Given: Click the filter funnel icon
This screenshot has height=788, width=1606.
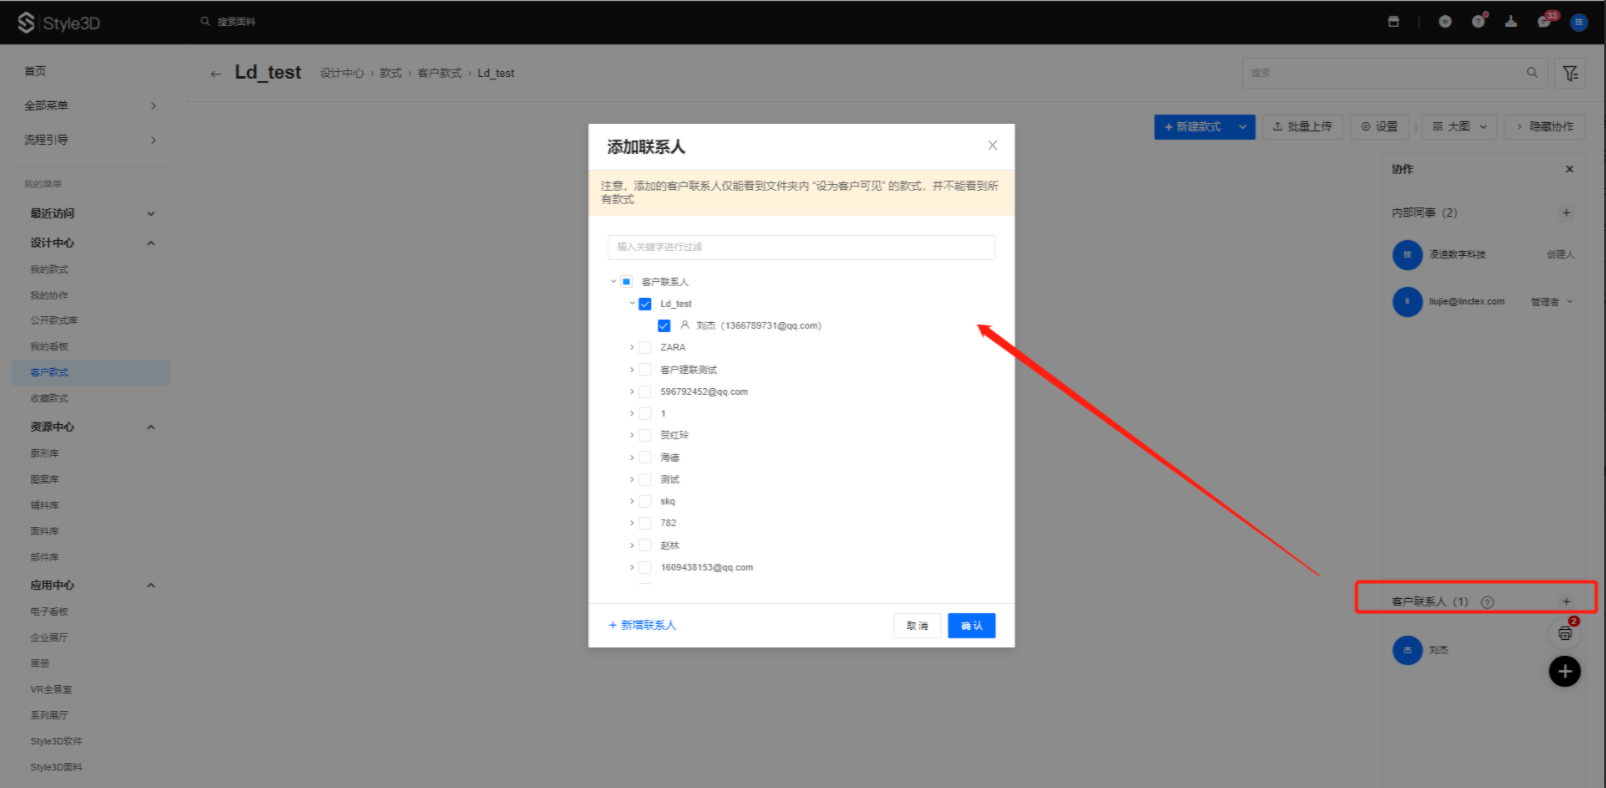Looking at the screenshot, I should click(x=1570, y=73).
